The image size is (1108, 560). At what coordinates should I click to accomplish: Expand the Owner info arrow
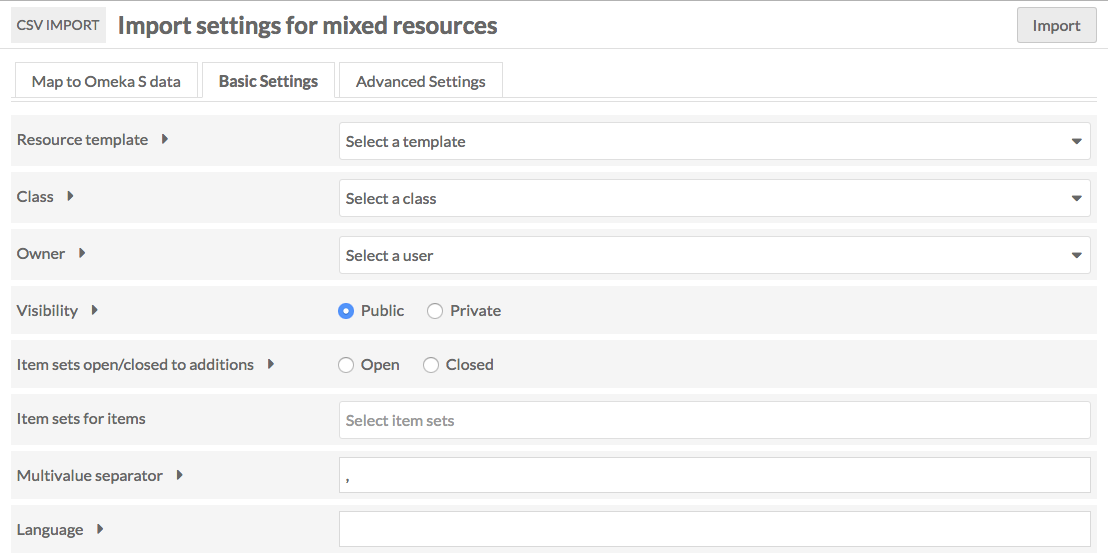coord(82,253)
